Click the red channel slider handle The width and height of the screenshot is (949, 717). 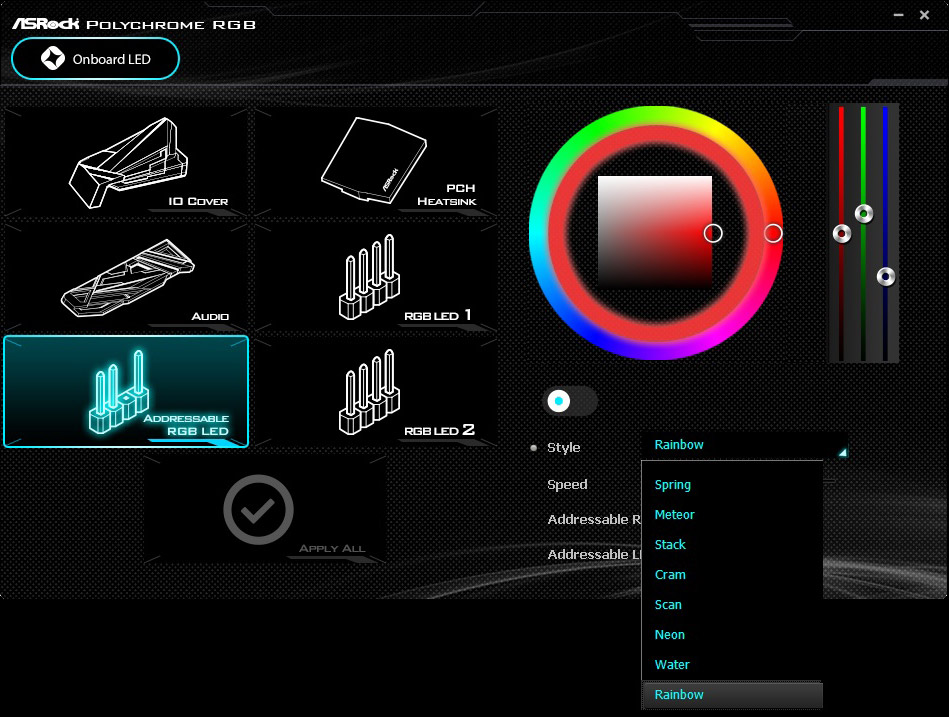[x=842, y=234]
